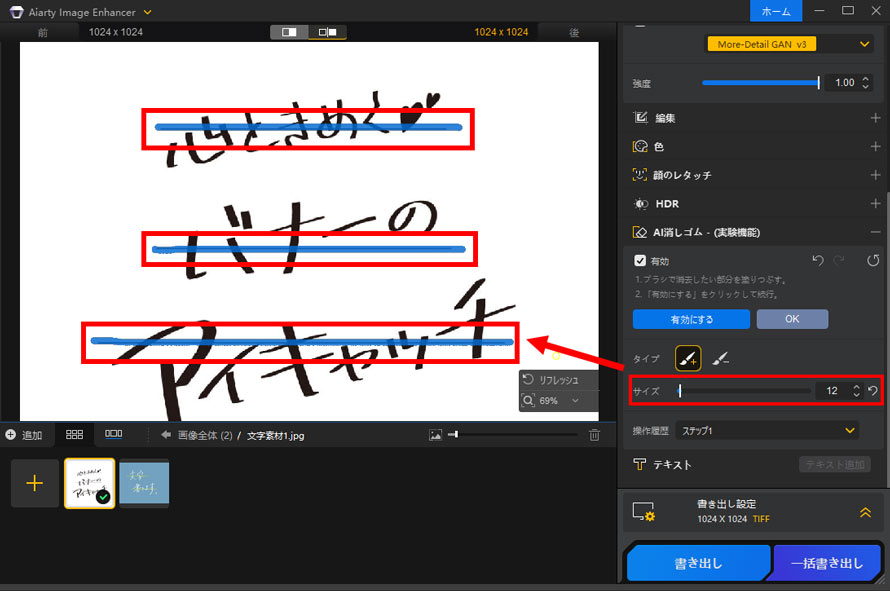The image size is (890, 591).
Task: Click the サイズ value field showing 12
Action: coord(832,391)
